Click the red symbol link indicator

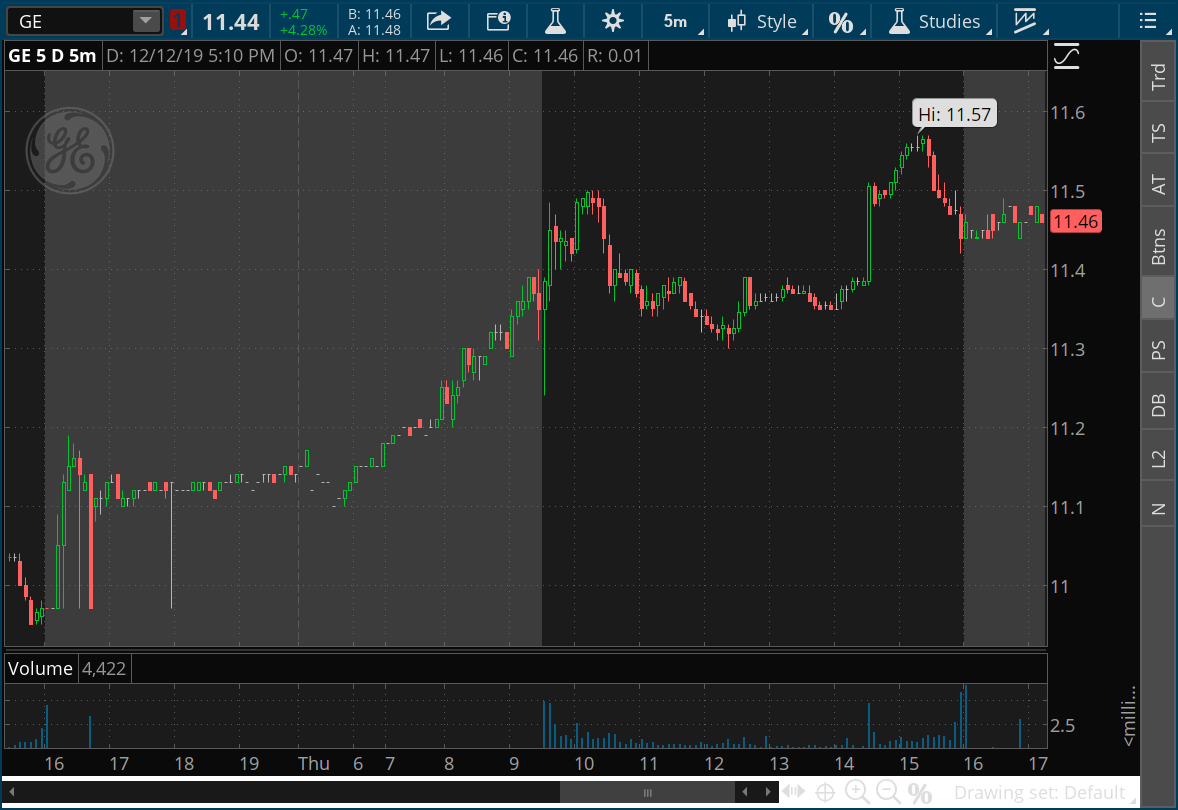tap(177, 20)
